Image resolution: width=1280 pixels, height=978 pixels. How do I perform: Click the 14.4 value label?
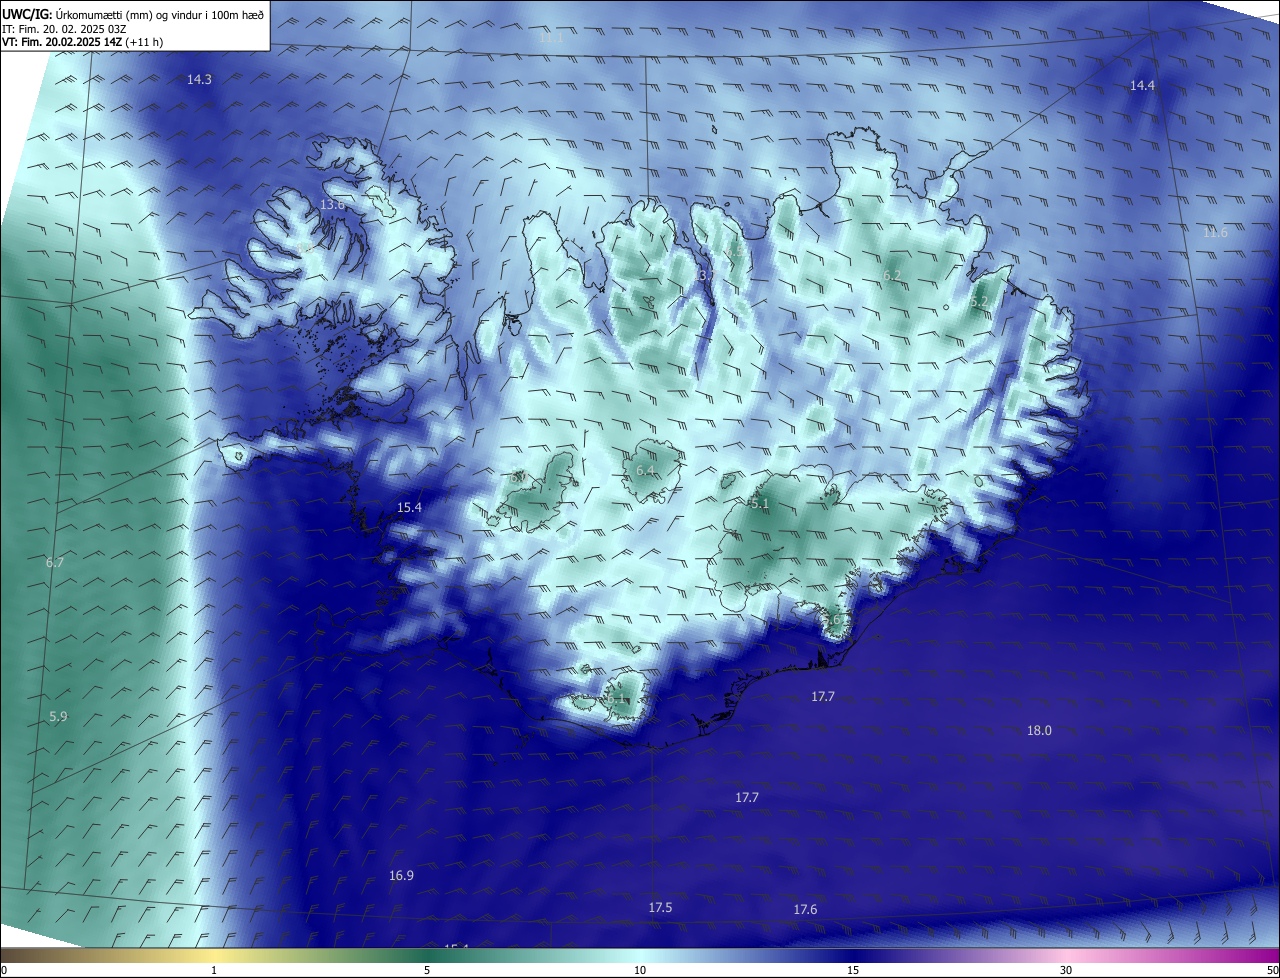1142,86
